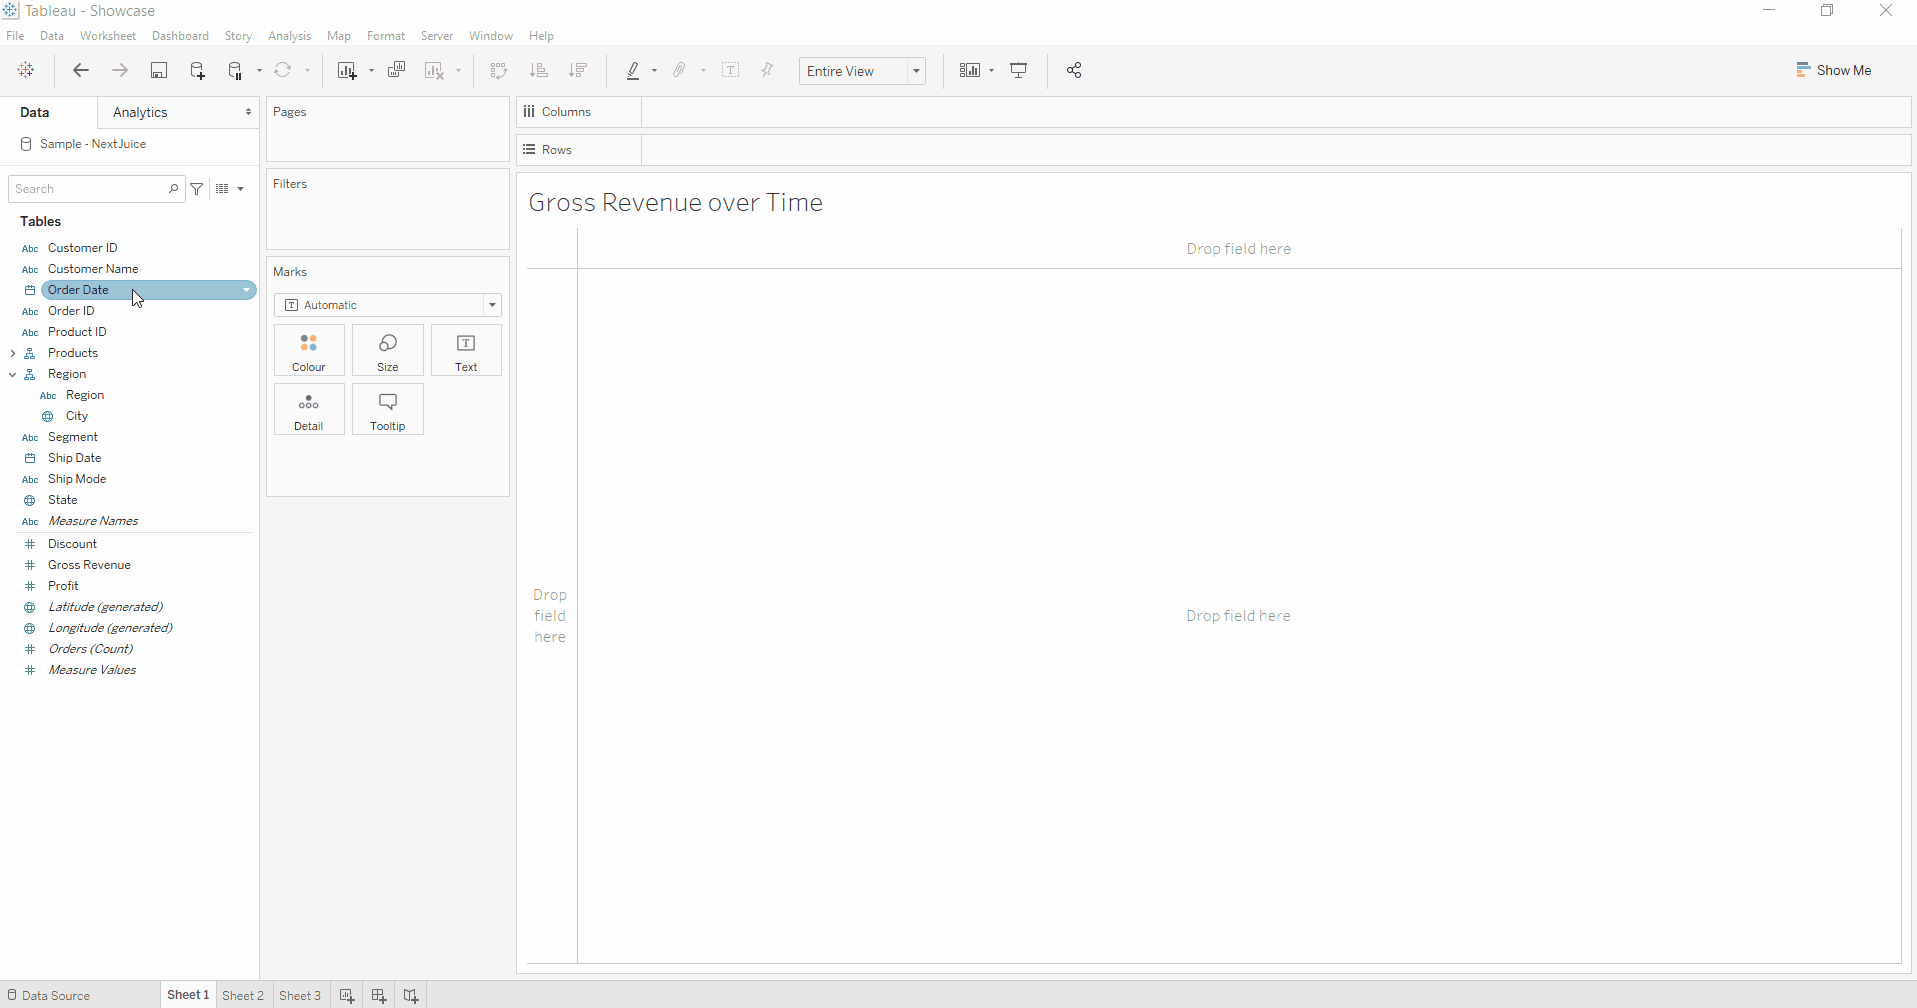Swap rows and columns icon

[499, 70]
